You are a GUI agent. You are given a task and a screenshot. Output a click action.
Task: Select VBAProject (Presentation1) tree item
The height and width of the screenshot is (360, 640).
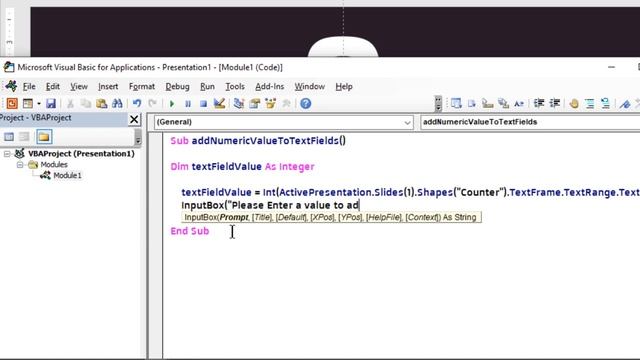pyautogui.click(x=81, y=153)
